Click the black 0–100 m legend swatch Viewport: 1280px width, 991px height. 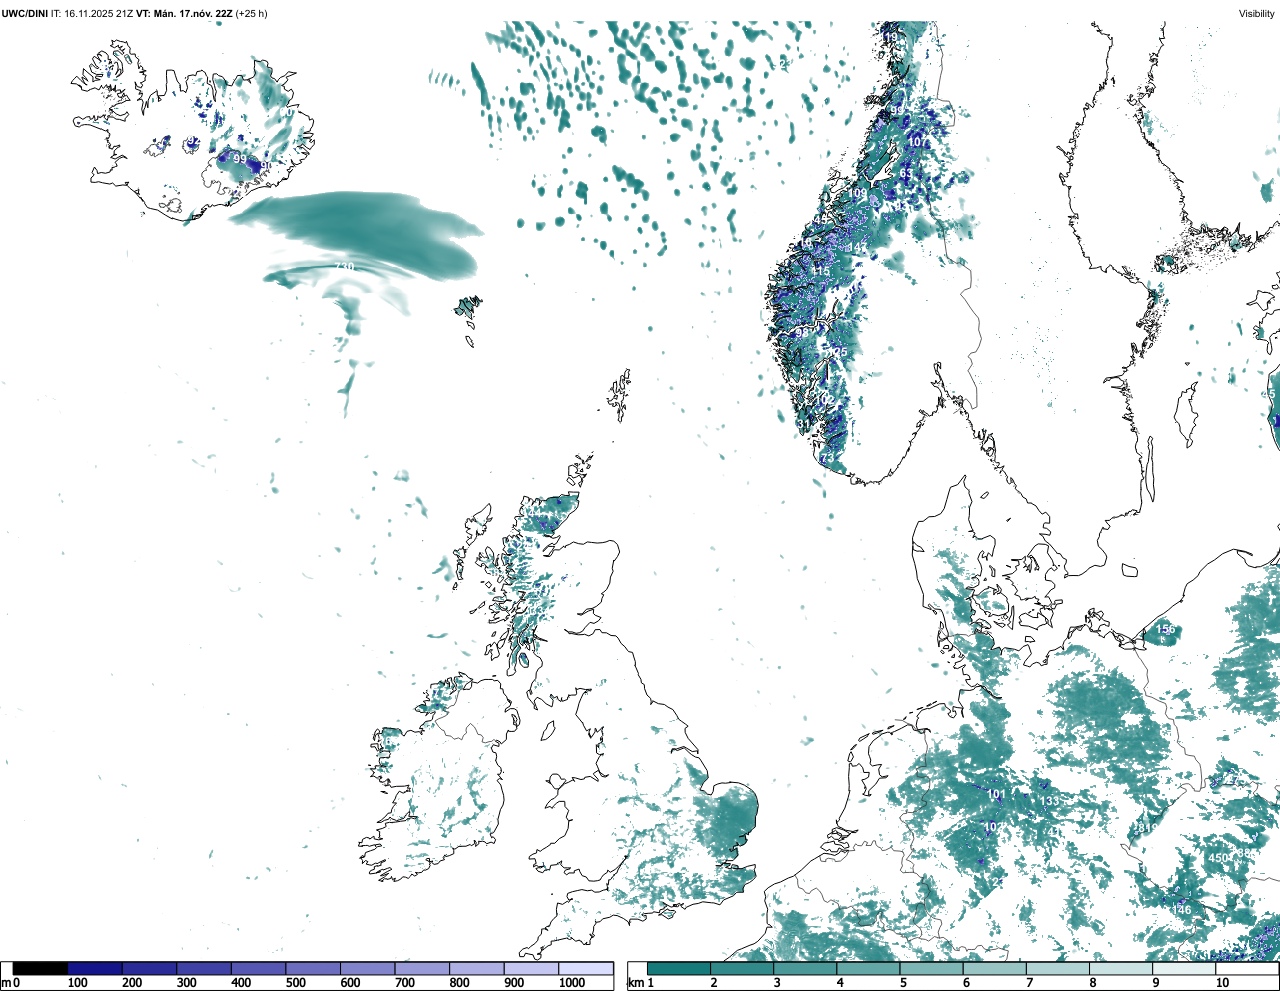(x=41, y=969)
